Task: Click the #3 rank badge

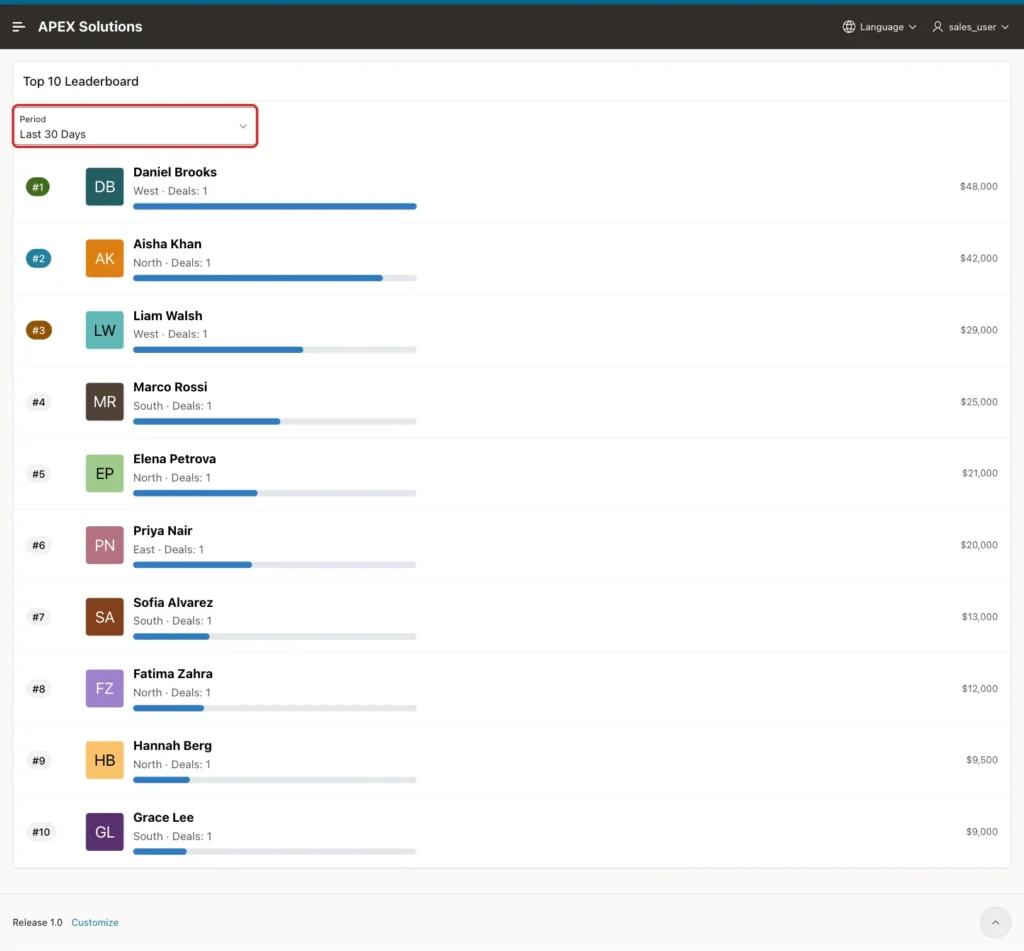Action: 39,330
